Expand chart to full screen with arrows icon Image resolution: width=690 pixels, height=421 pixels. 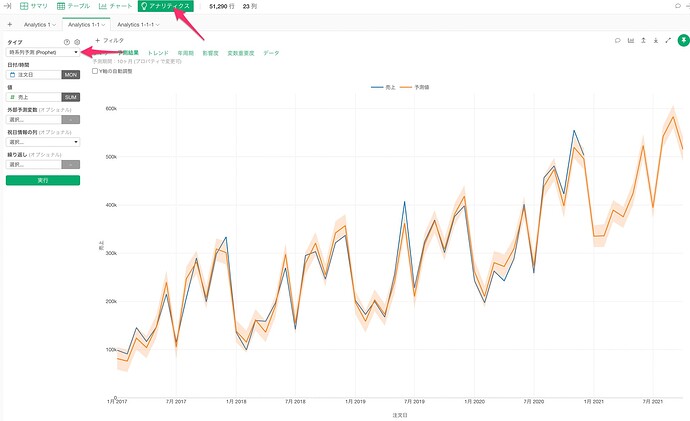pyautogui.click(x=668, y=40)
